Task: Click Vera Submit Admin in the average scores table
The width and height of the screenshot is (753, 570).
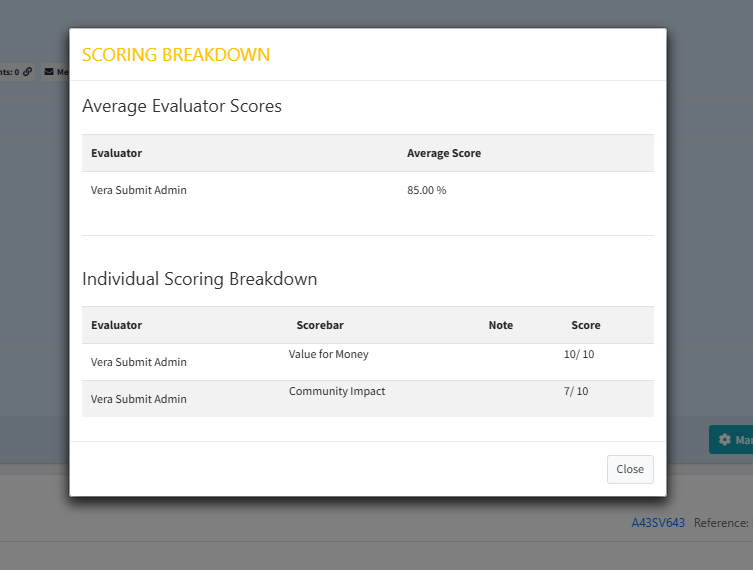Action: pos(138,190)
